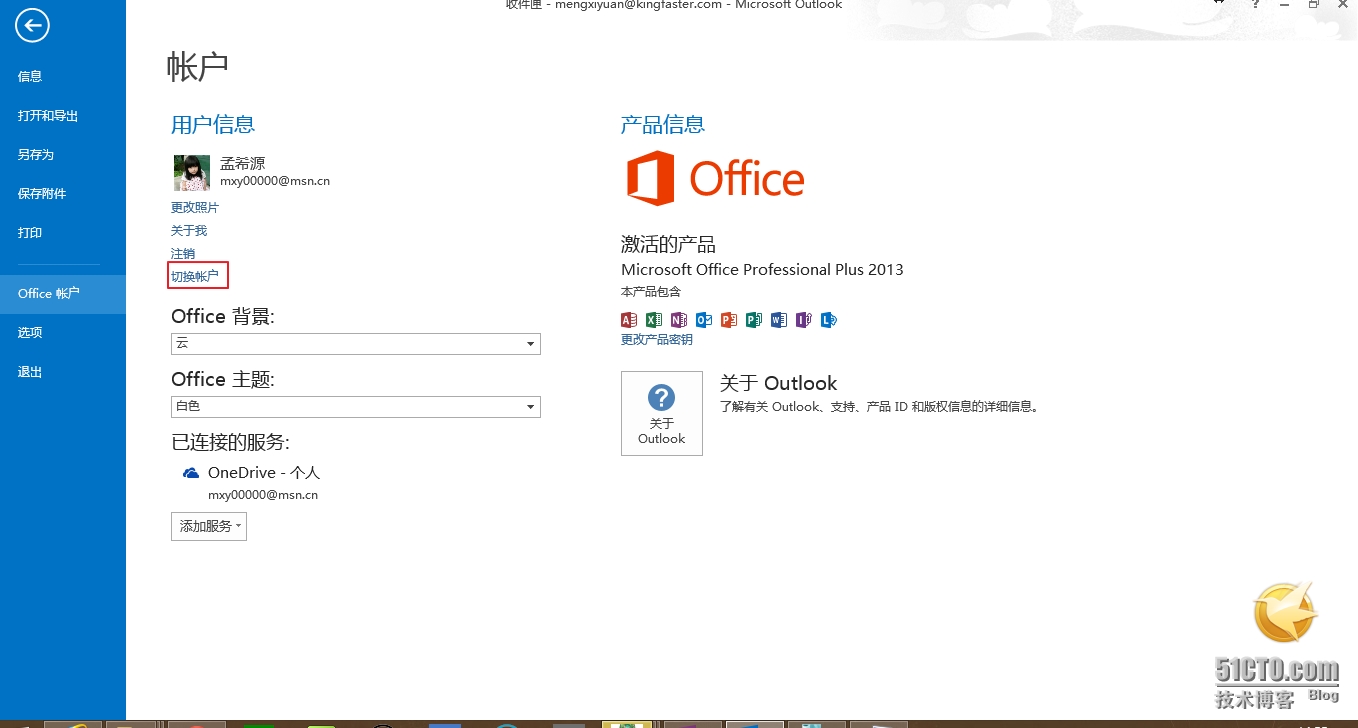This screenshot has height=728, width=1358.
Task: Click the purple OneNote product icon
Action: coord(679,320)
